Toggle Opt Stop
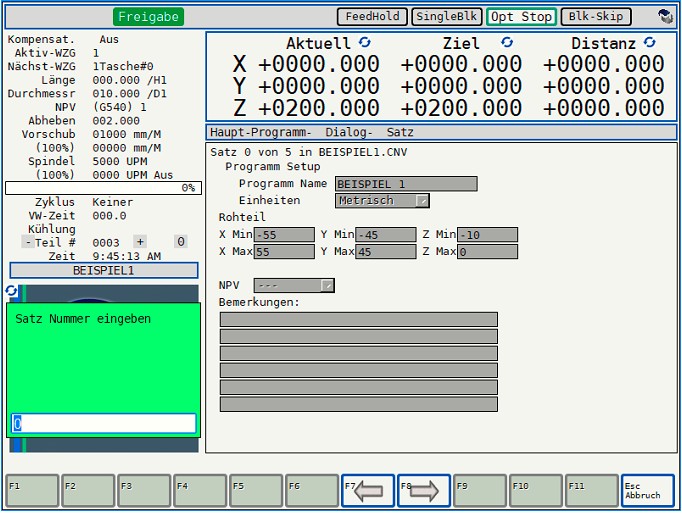The width and height of the screenshot is (682, 513). pos(521,17)
